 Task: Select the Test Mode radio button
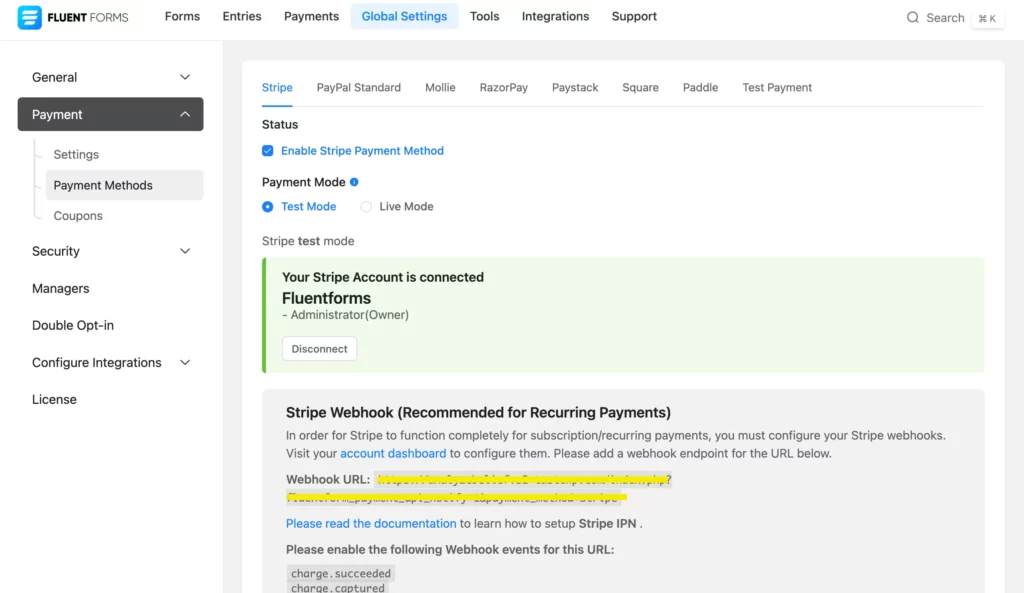click(x=268, y=206)
